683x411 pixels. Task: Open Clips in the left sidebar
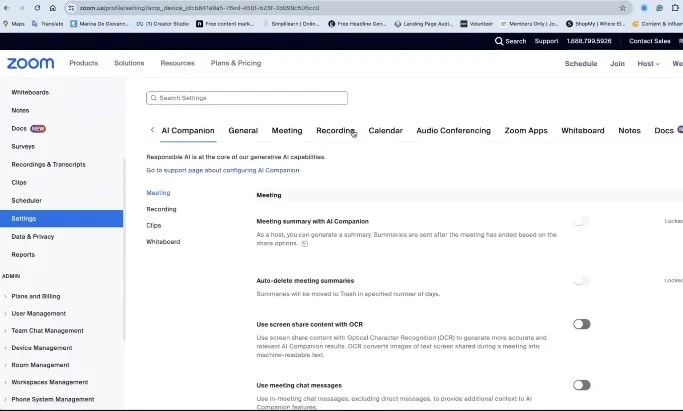pyautogui.click(x=19, y=182)
